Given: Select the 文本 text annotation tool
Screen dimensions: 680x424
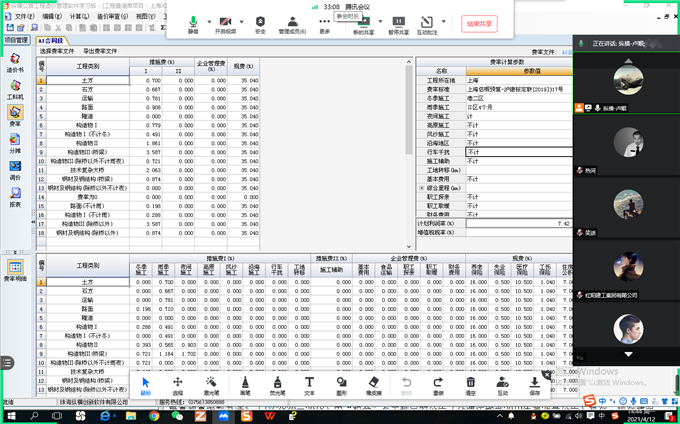Looking at the screenshot, I should [309, 385].
